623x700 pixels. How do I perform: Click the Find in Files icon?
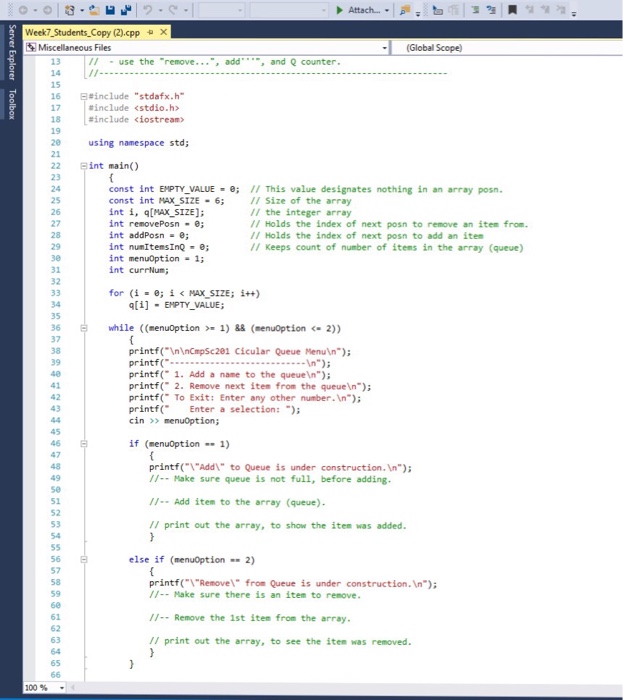click(x=405, y=10)
